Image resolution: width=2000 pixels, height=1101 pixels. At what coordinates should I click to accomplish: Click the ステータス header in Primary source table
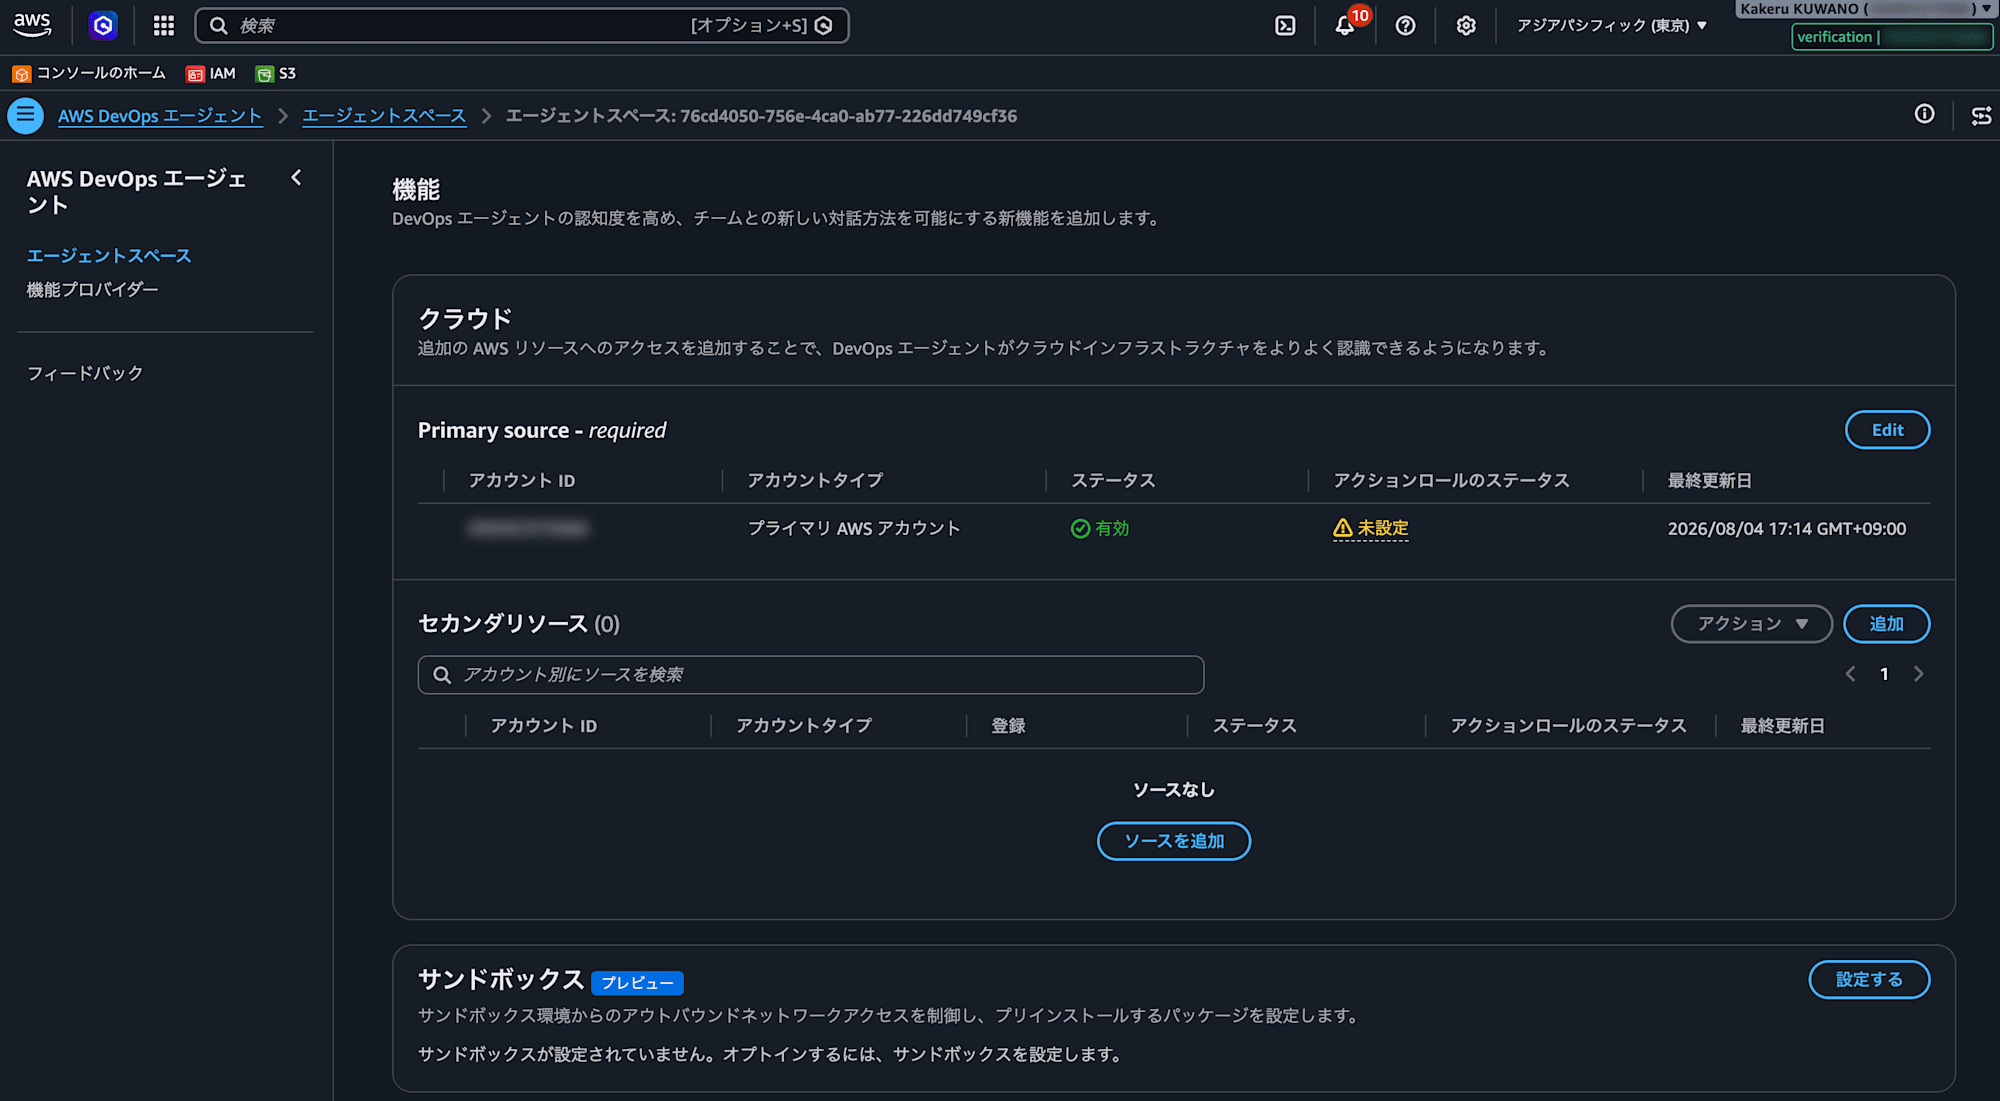(1113, 481)
